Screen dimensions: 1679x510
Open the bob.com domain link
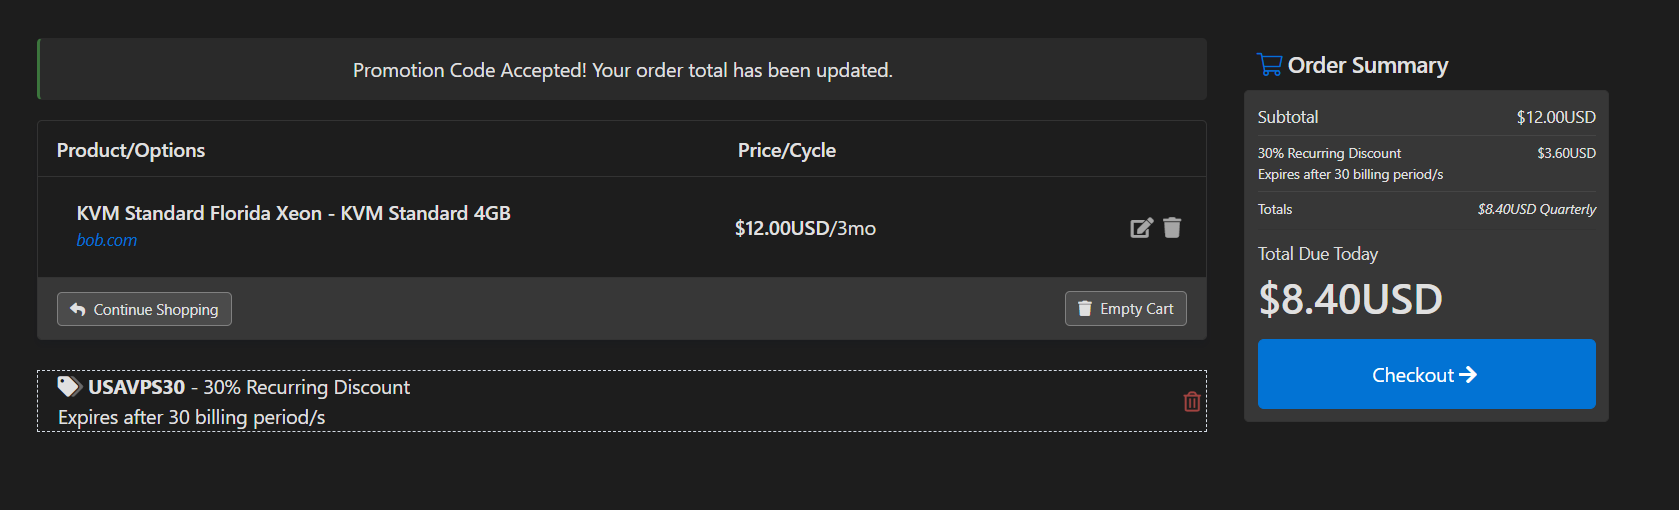107,240
